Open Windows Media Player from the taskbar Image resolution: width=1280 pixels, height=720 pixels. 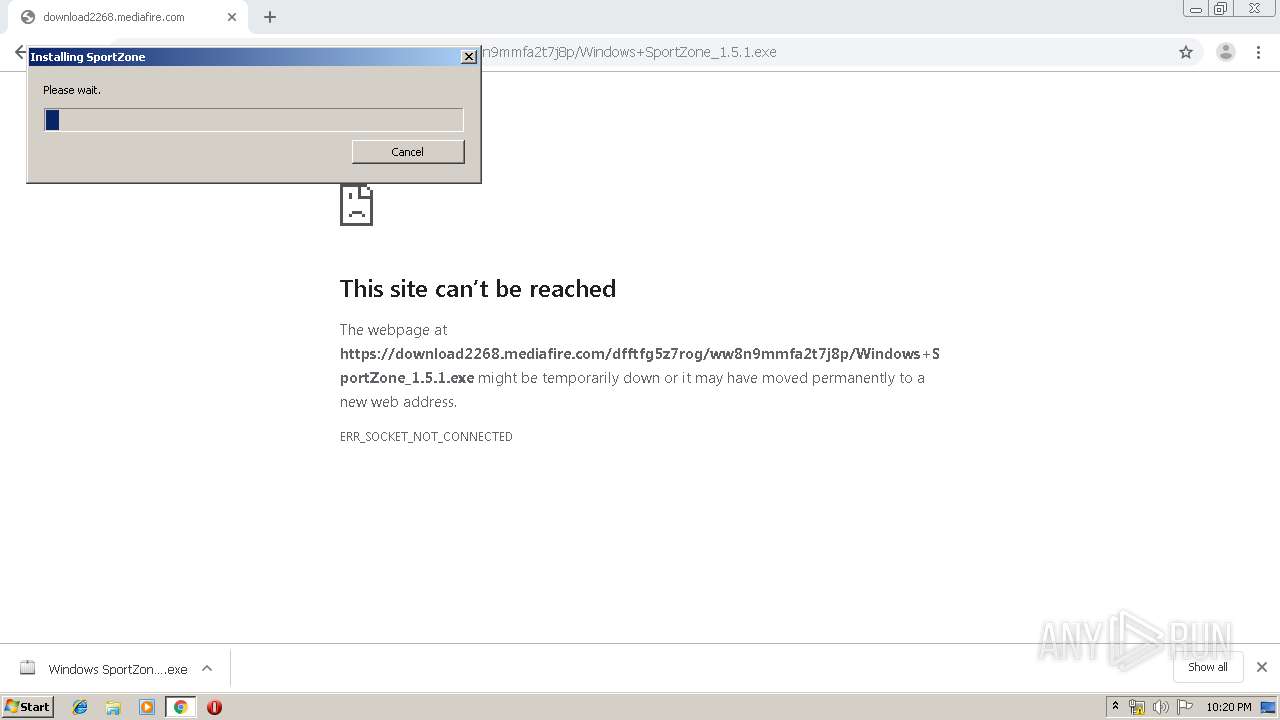coord(147,707)
